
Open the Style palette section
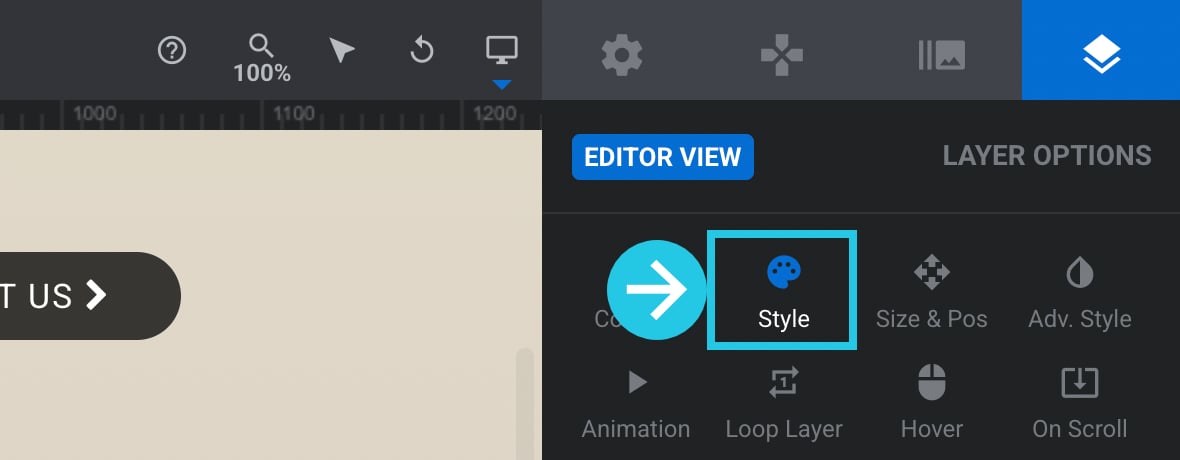pos(783,291)
